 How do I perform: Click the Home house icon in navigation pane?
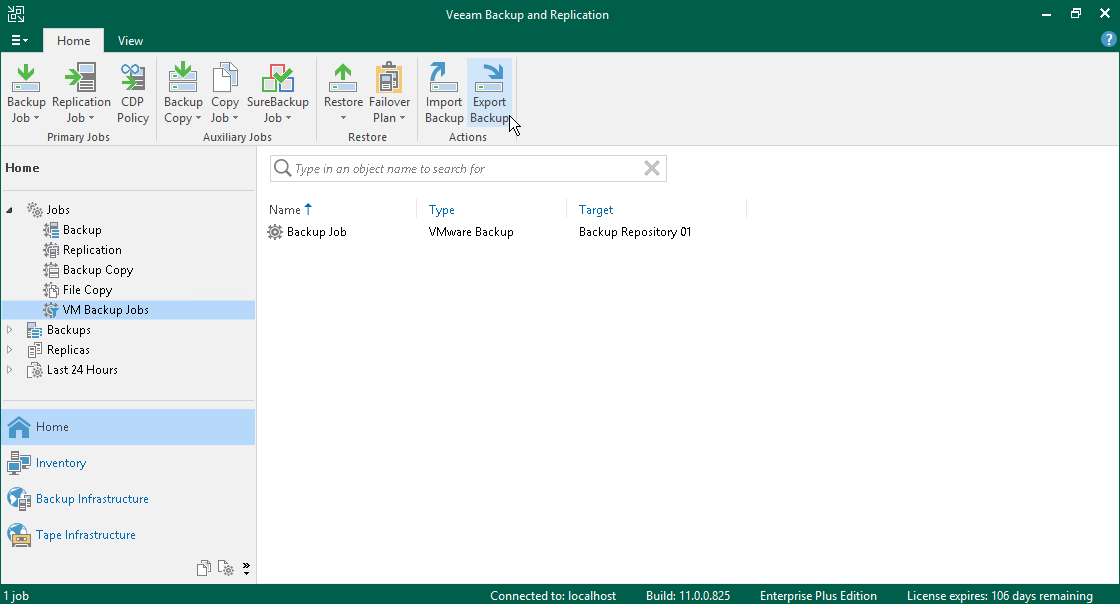pyautogui.click(x=19, y=427)
